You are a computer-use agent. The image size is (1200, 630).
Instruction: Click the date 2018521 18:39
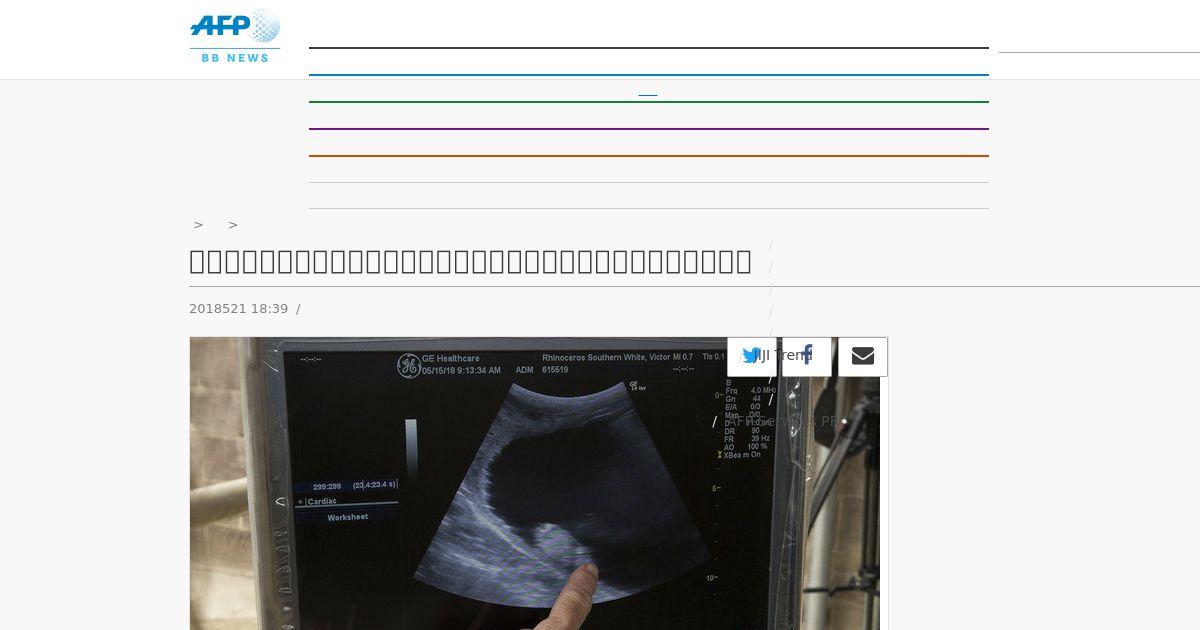pyautogui.click(x=238, y=309)
